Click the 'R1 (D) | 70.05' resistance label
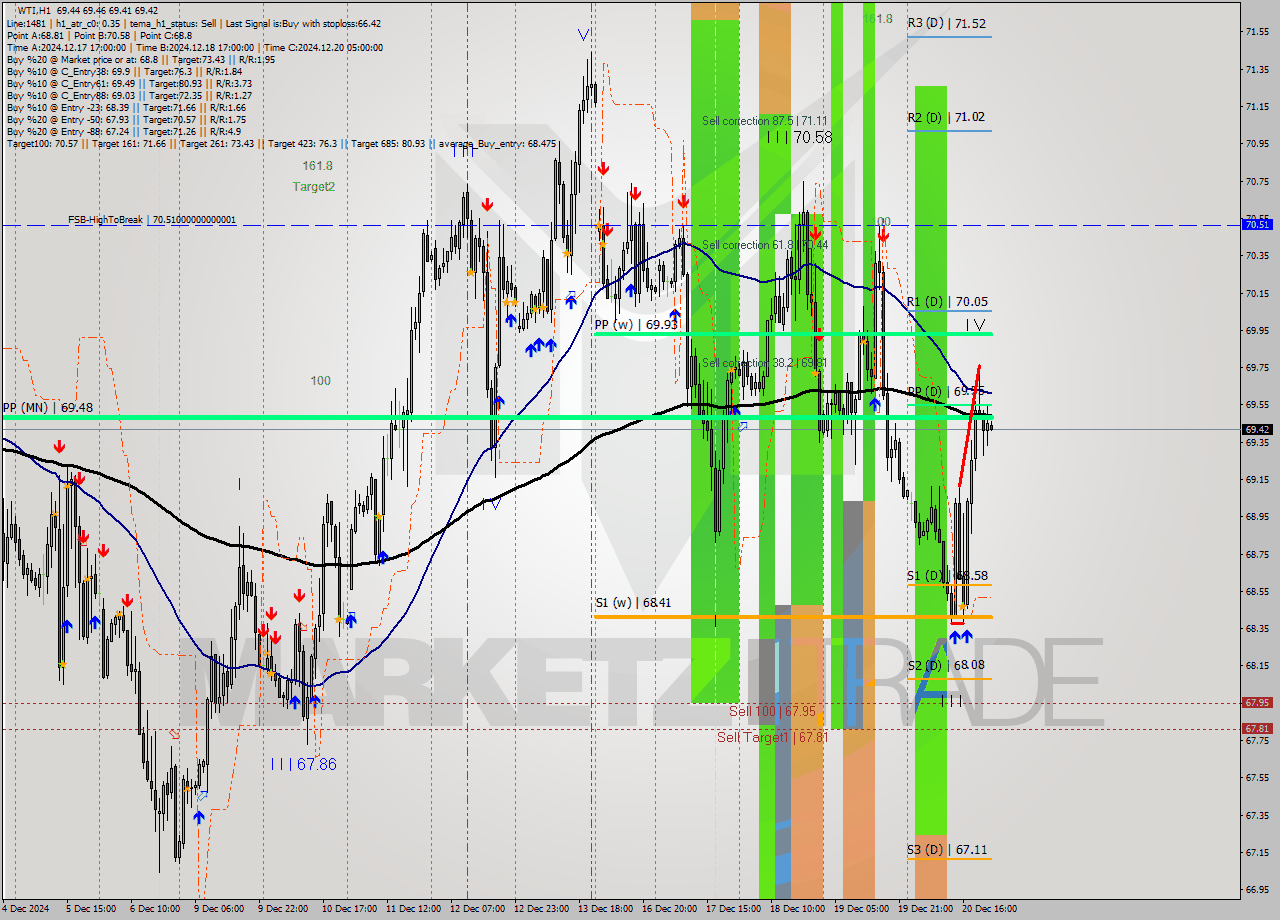 [947, 301]
